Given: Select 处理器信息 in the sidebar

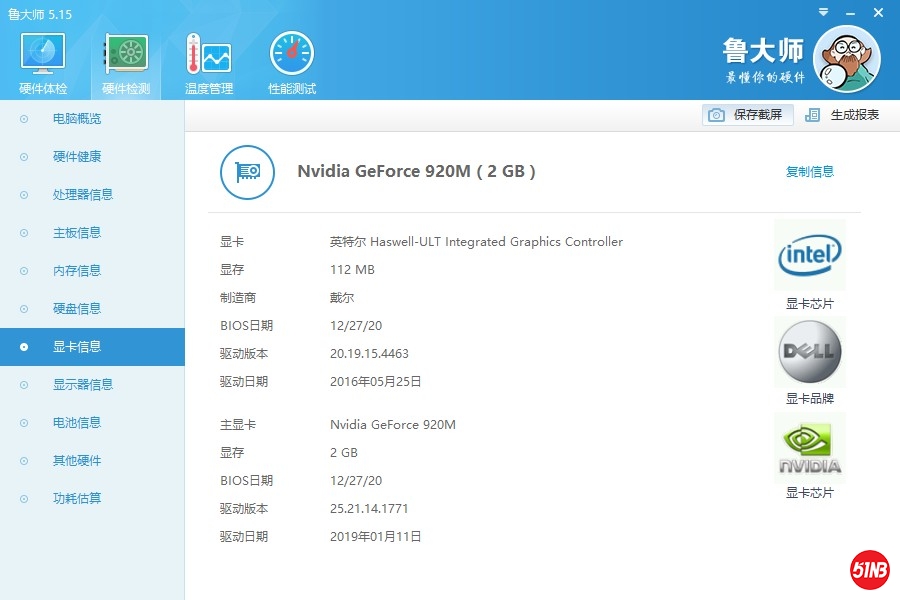Looking at the screenshot, I should (x=83, y=195).
